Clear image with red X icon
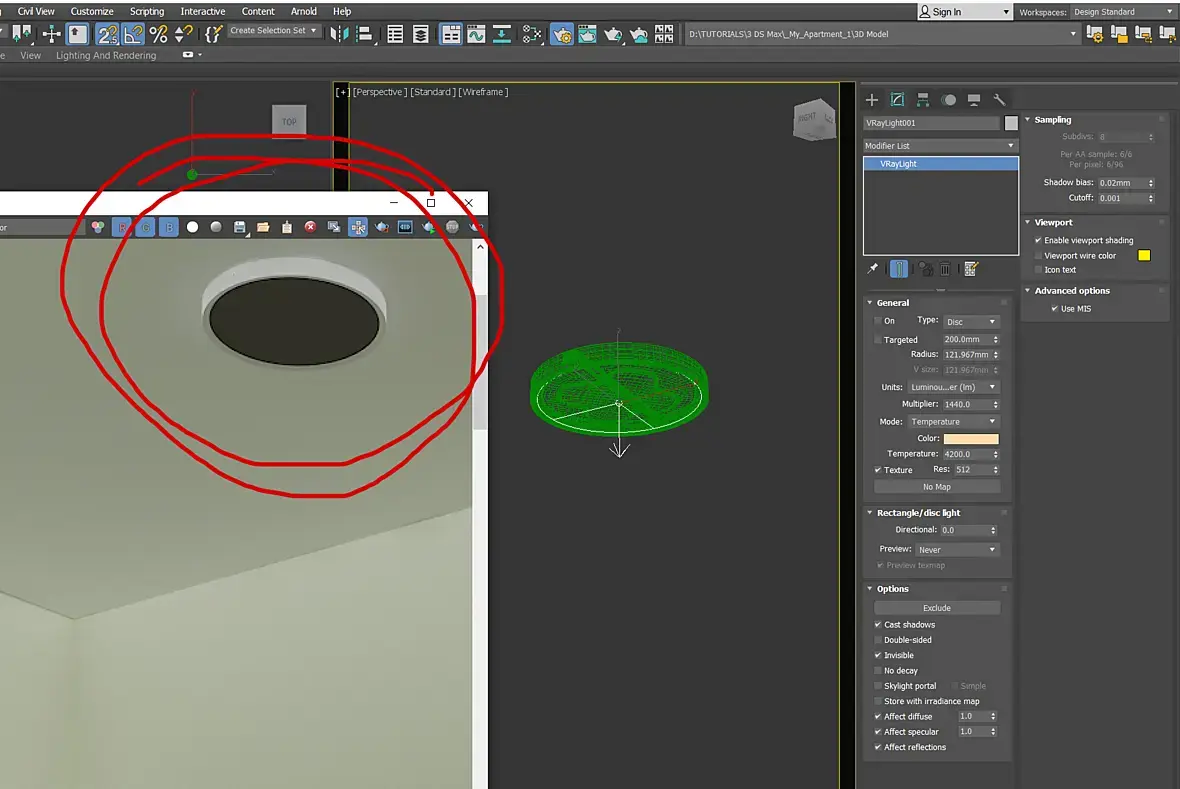Image resolution: width=1180 pixels, height=789 pixels. click(310, 227)
